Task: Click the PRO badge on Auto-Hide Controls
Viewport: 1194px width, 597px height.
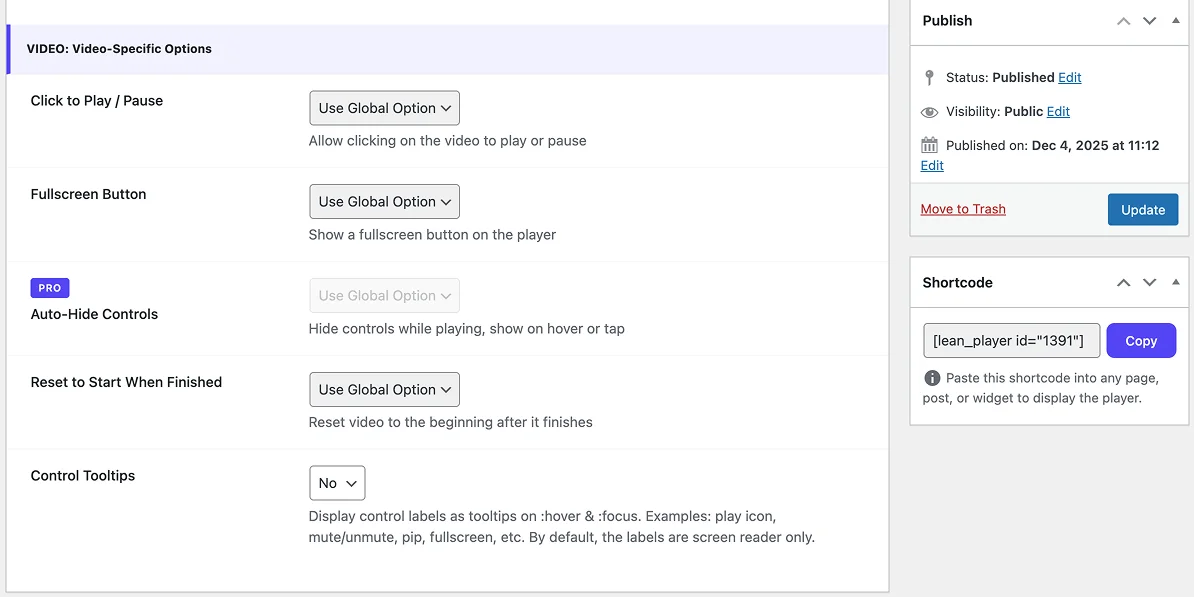Action: (50, 288)
